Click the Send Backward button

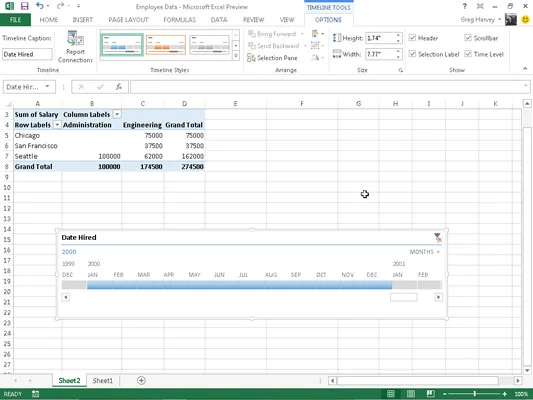point(274,46)
